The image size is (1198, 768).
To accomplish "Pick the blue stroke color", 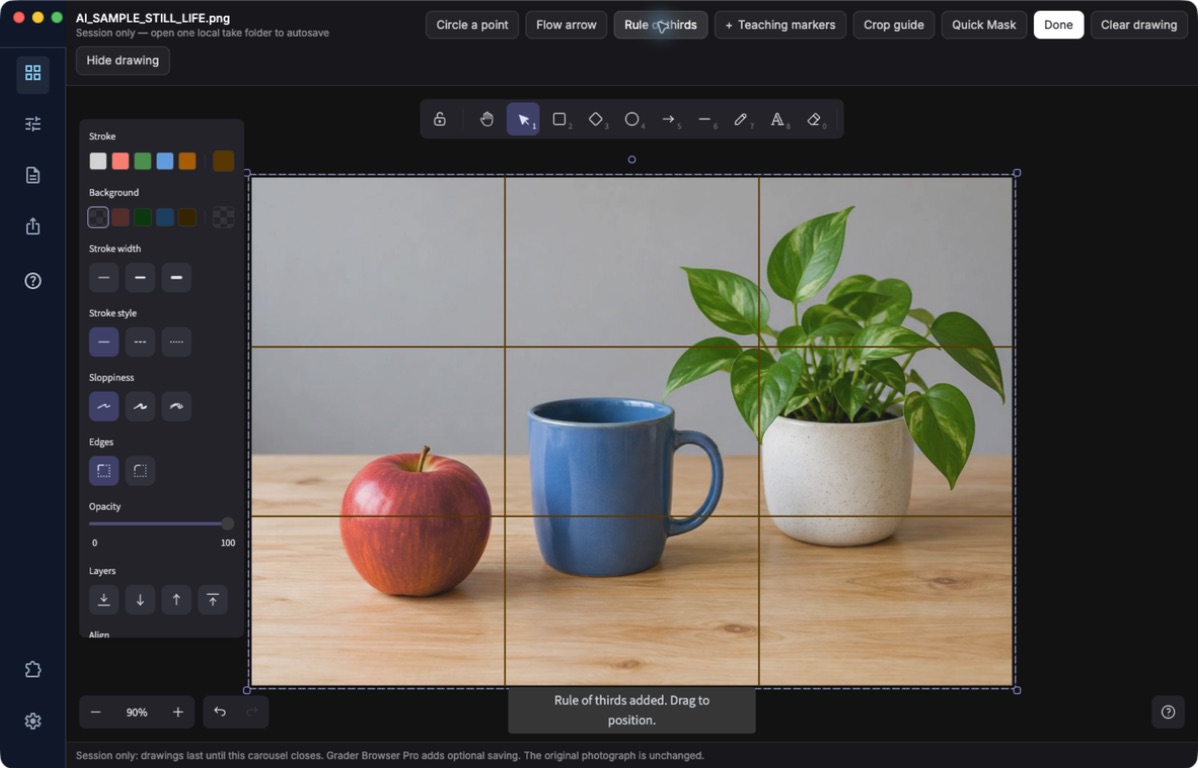I will click(165, 160).
